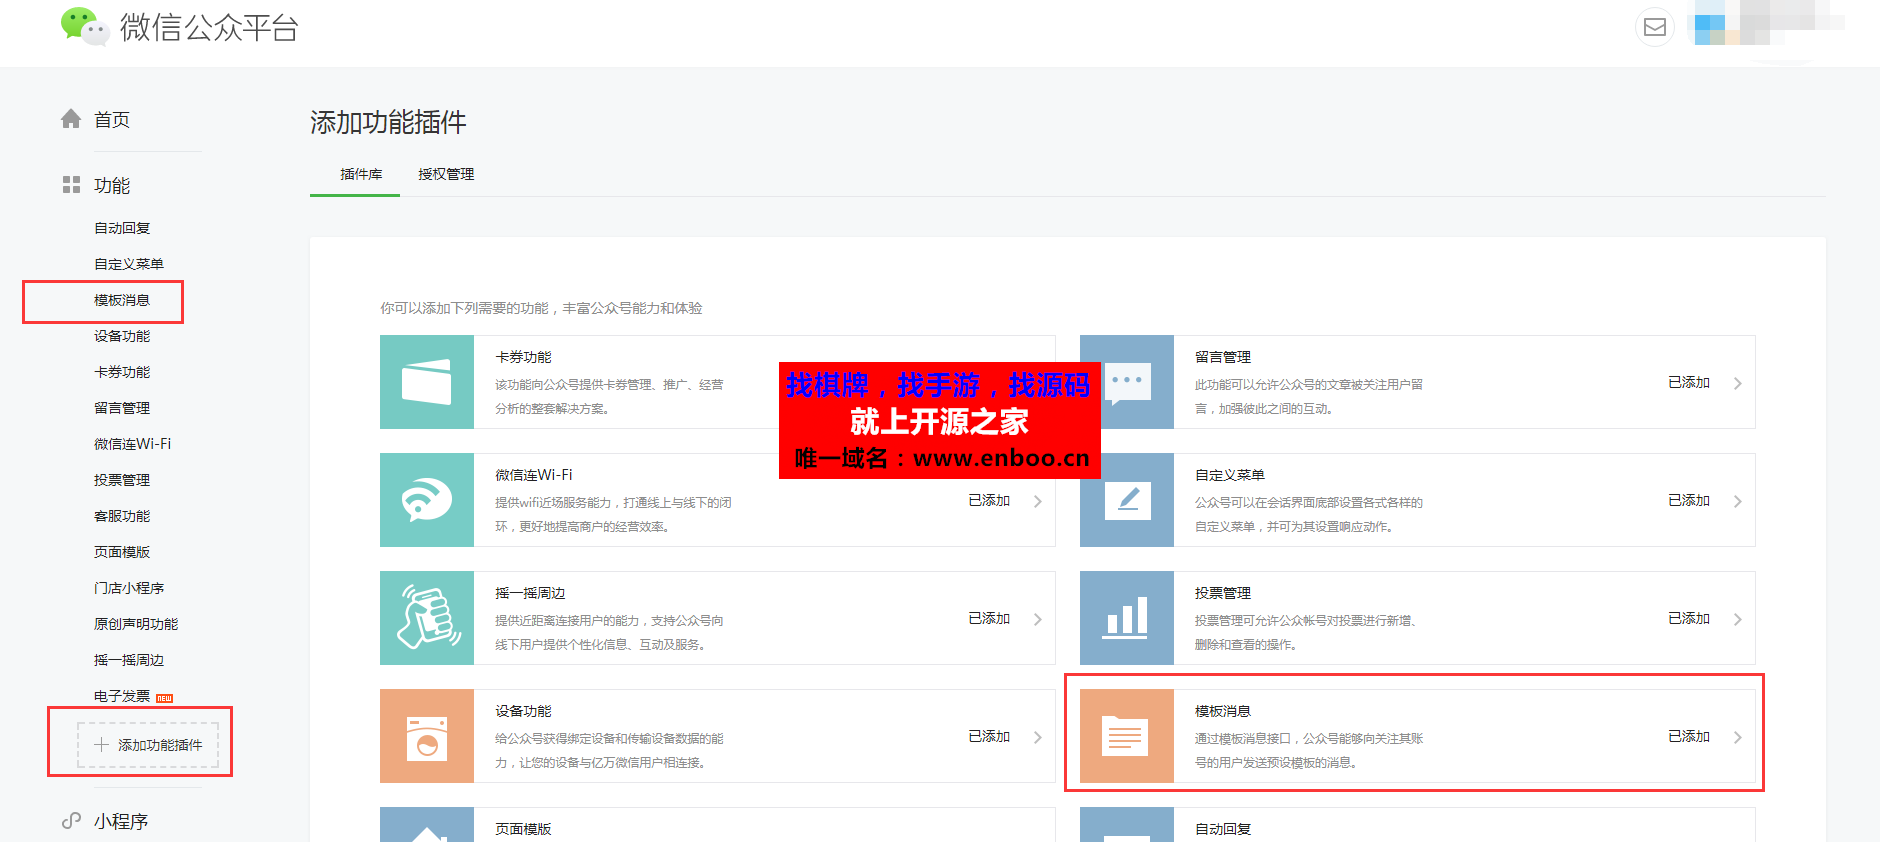Screen dimensions: 1880x842
Task: Click the 自定义菜单 pencil icon
Action: [x=1127, y=500]
